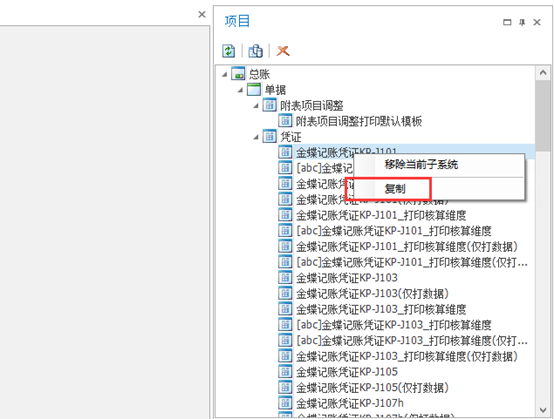The width and height of the screenshot is (554, 419).
Task: Click the 单据 folder icon
Action: [254, 89]
